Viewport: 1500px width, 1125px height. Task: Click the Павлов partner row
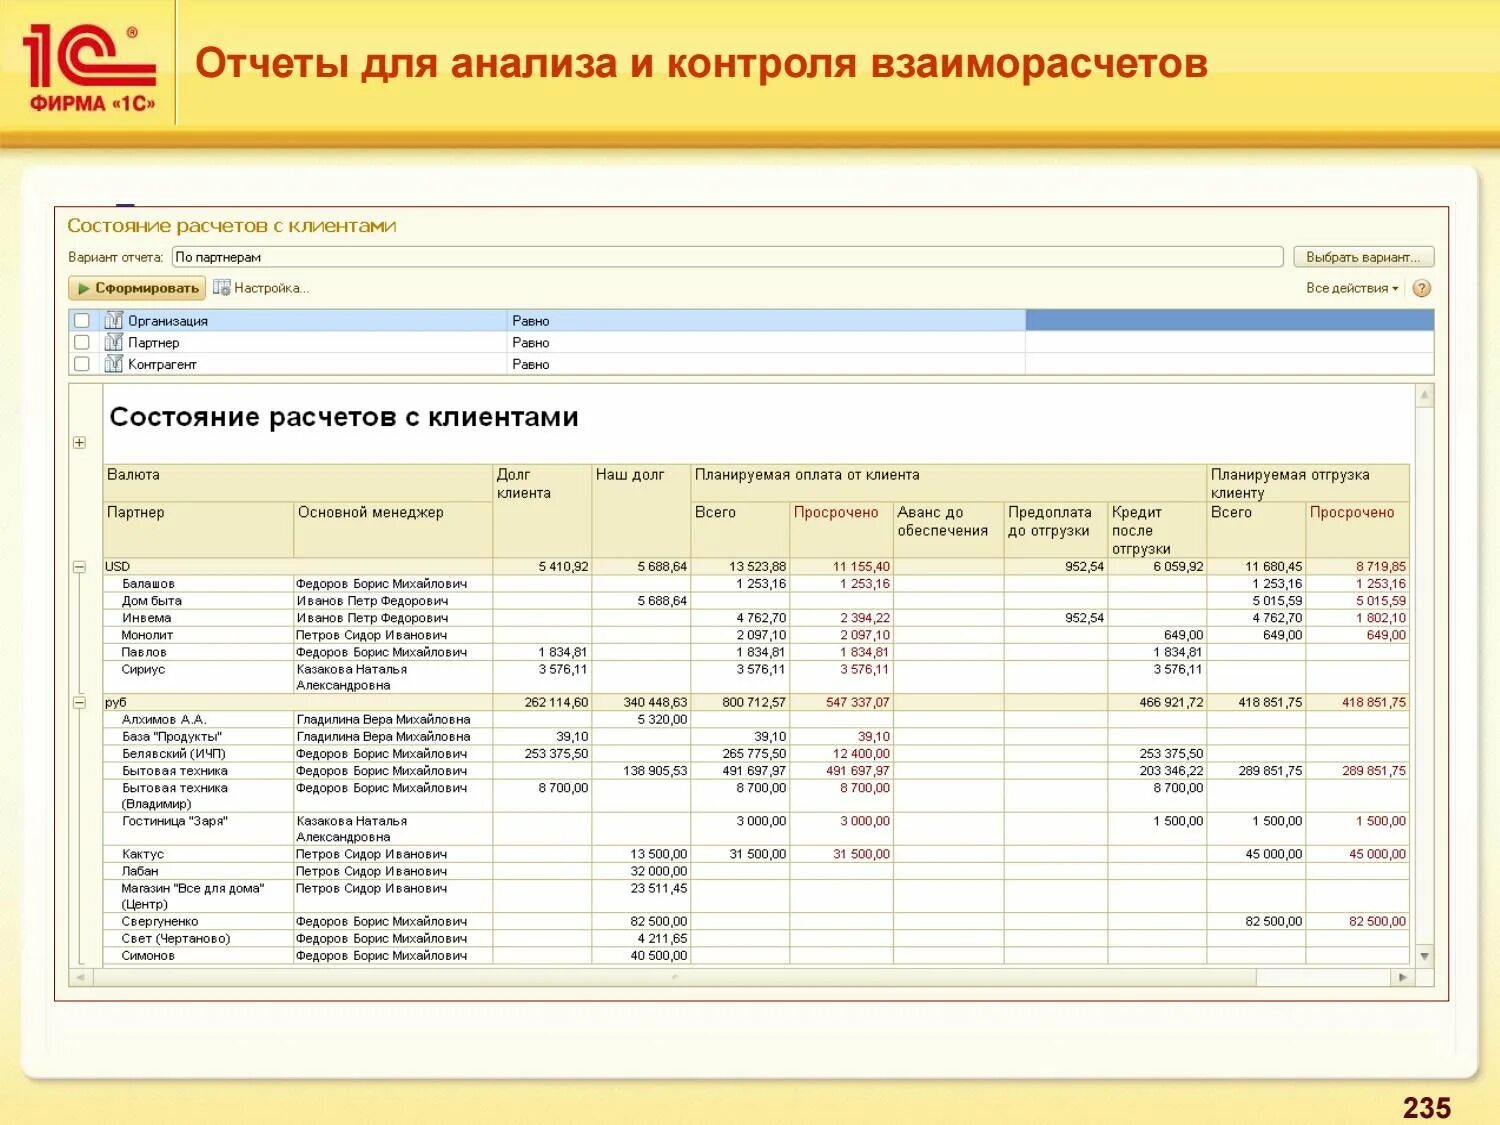756,652
